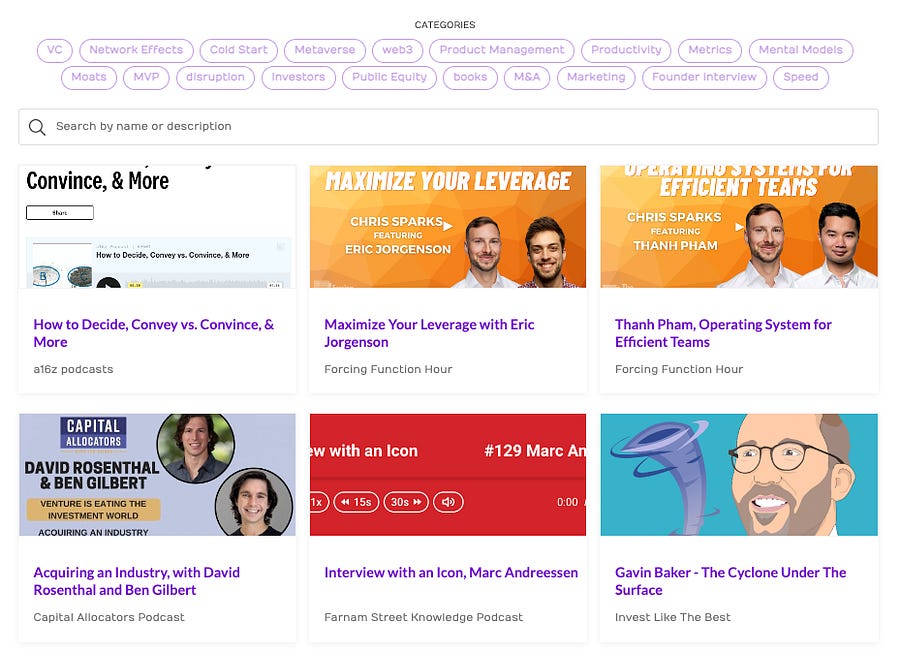Click Forcing Function Hour under Eric Jorgenson

(388, 369)
